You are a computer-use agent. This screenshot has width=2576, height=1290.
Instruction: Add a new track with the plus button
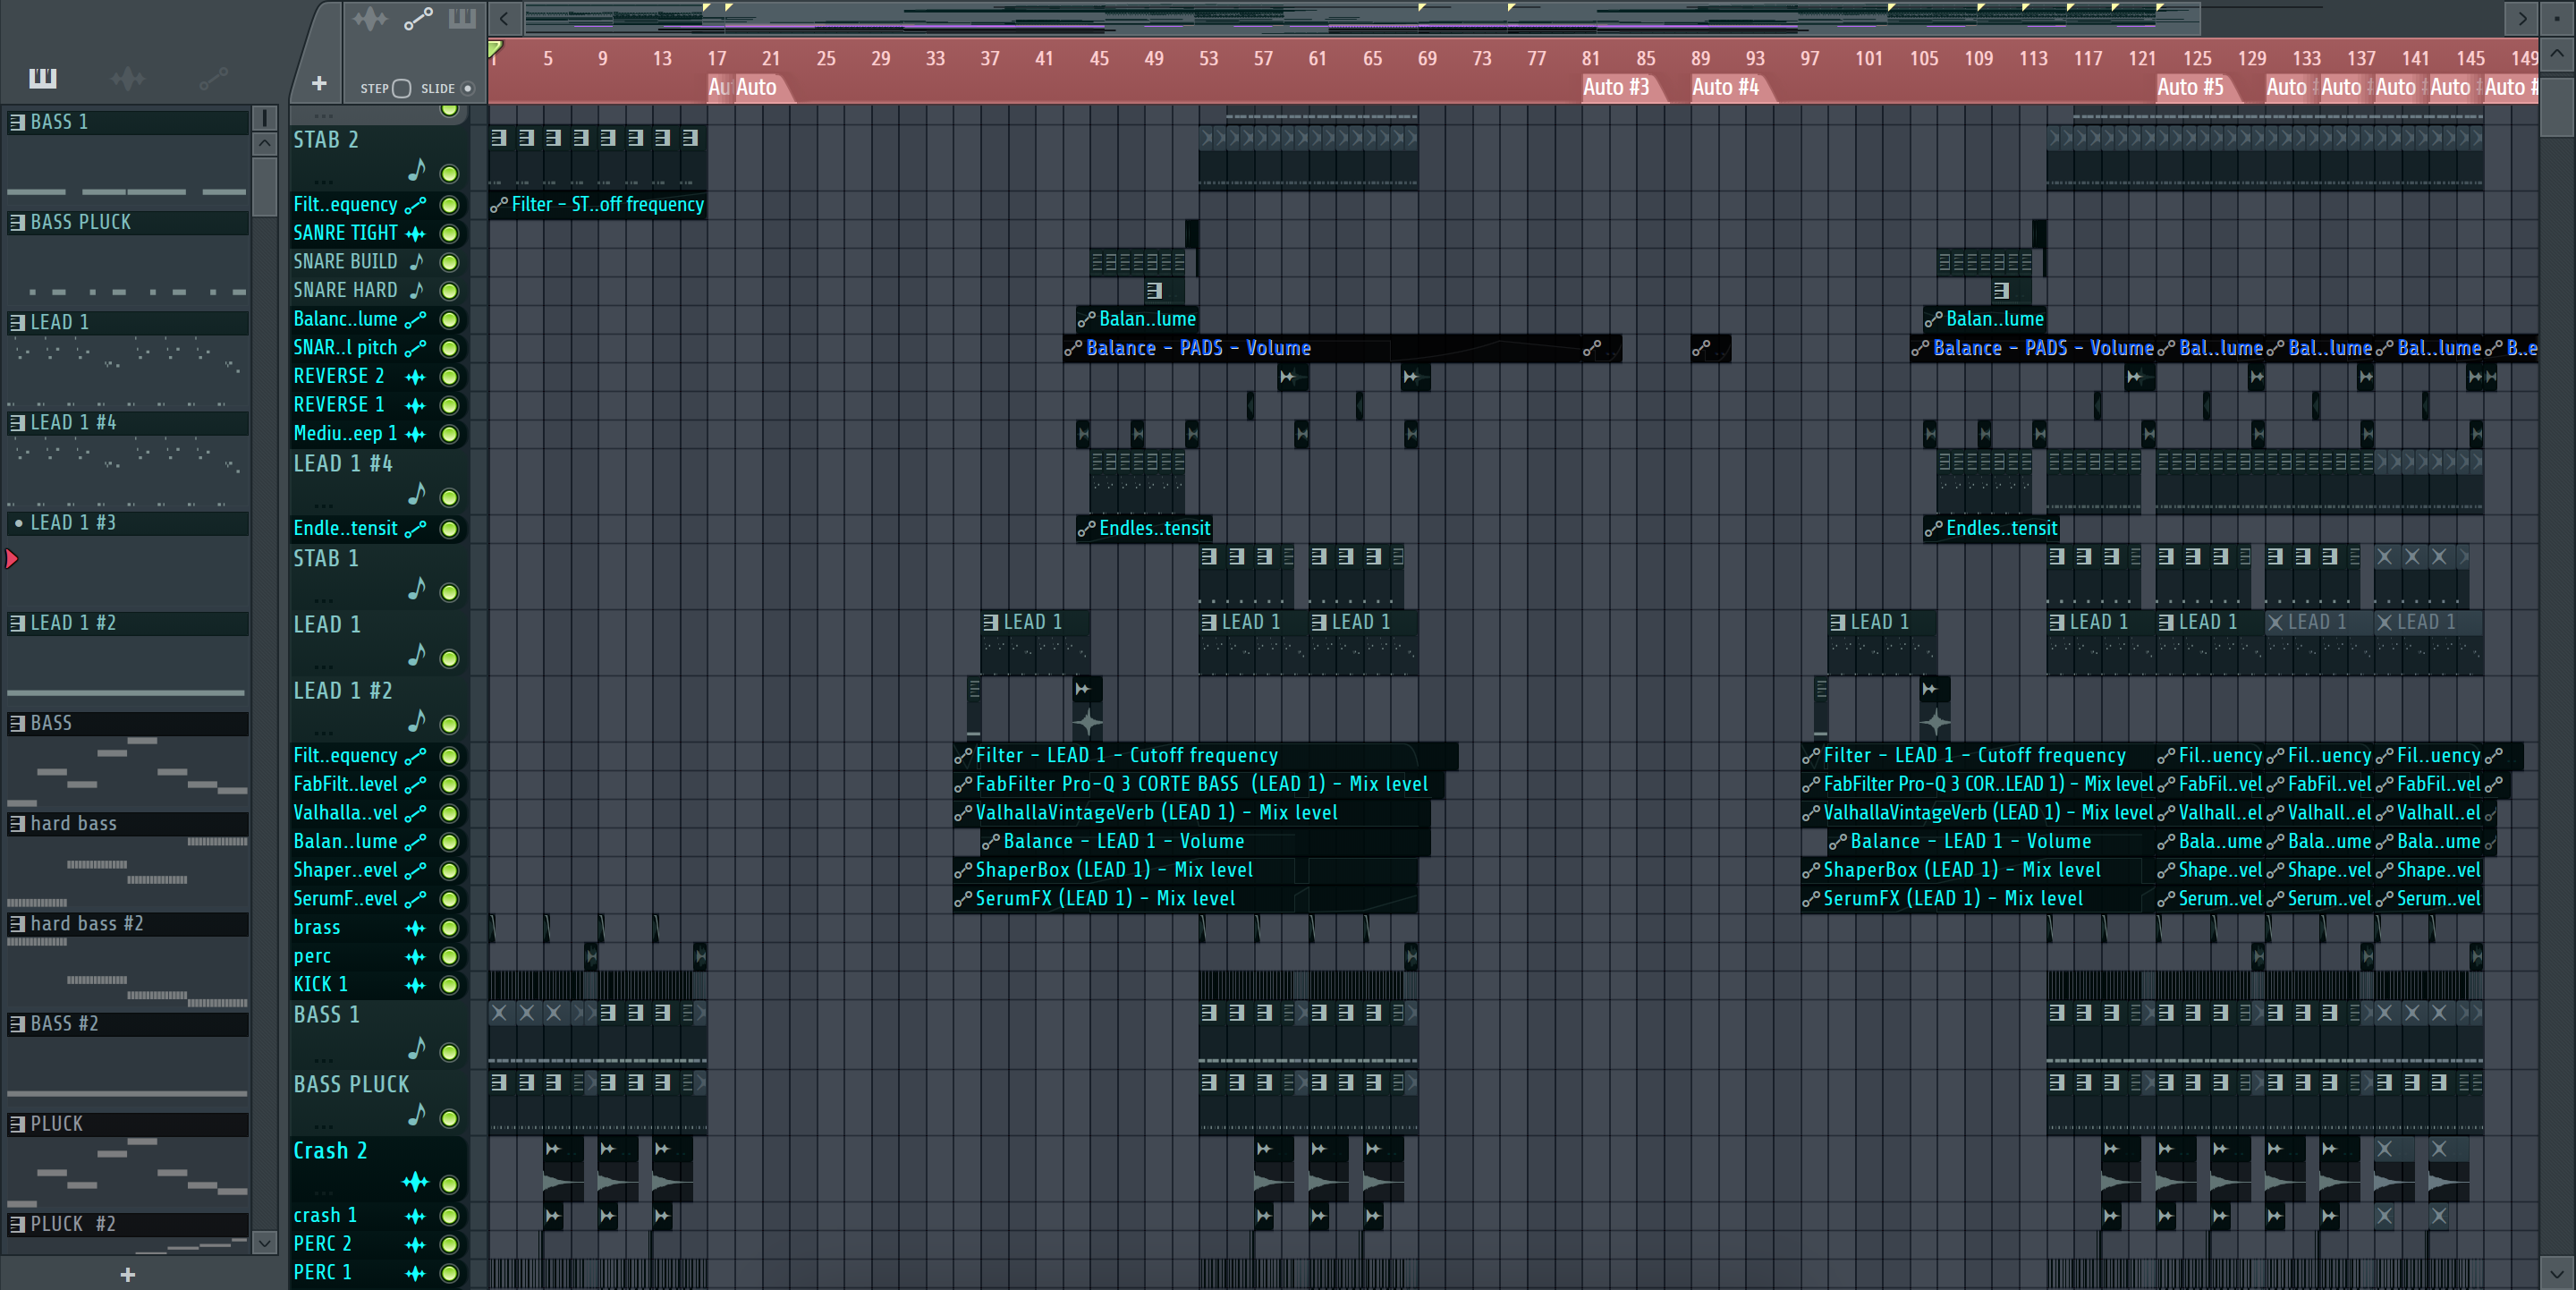click(x=319, y=83)
